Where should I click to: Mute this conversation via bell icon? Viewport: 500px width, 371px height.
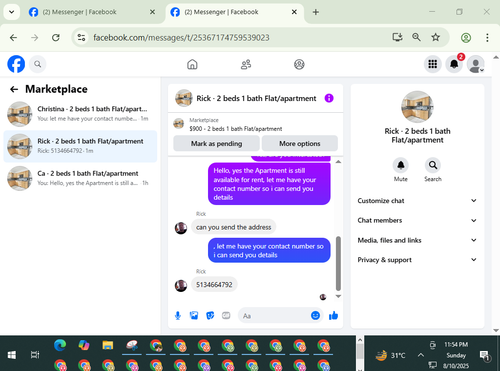[x=401, y=165]
